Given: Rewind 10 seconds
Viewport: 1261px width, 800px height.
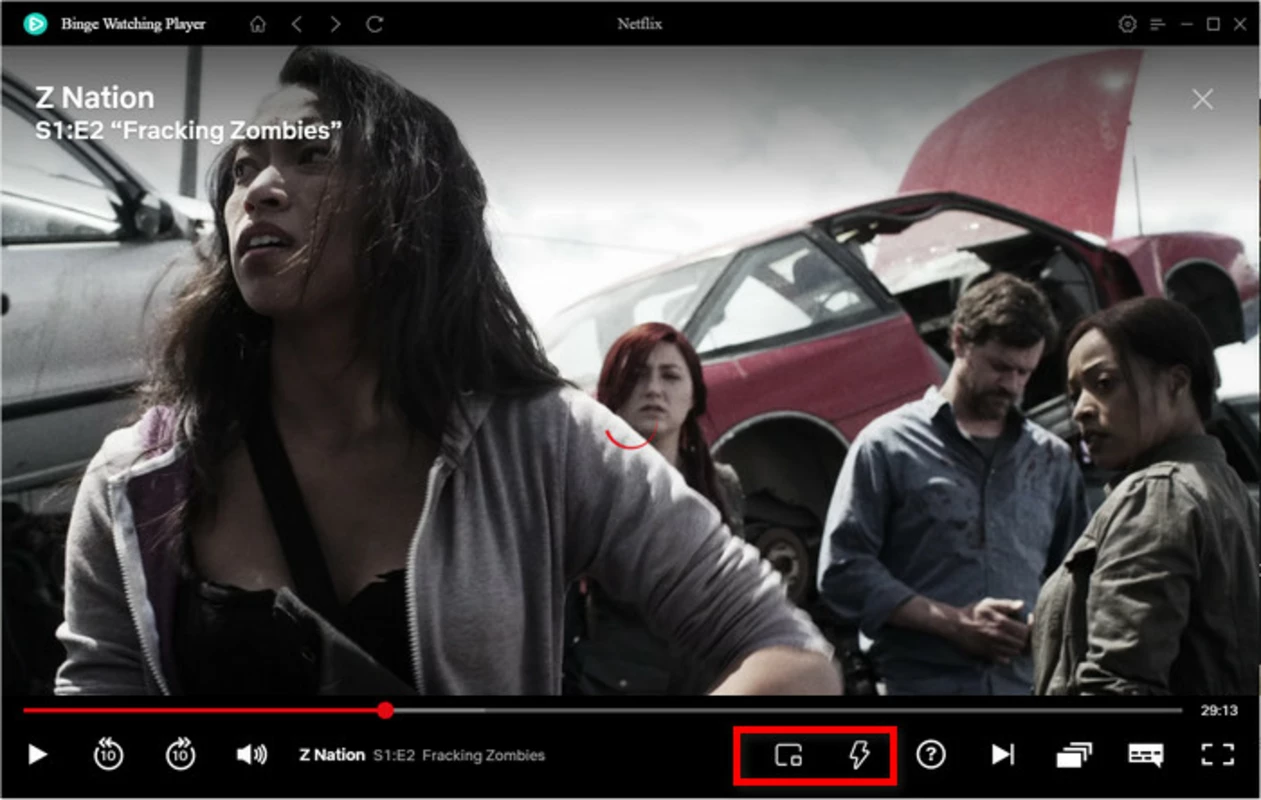Looking at the screenshot, I should (x=108, y=754).
